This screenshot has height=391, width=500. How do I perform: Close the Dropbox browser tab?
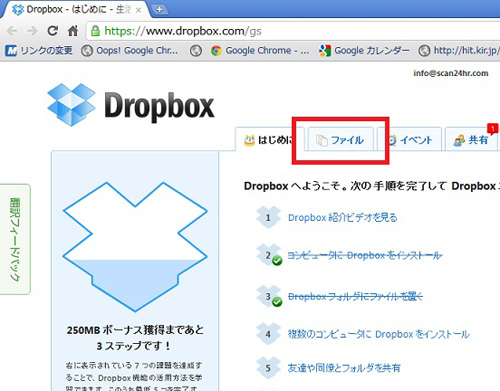(138, 10)
